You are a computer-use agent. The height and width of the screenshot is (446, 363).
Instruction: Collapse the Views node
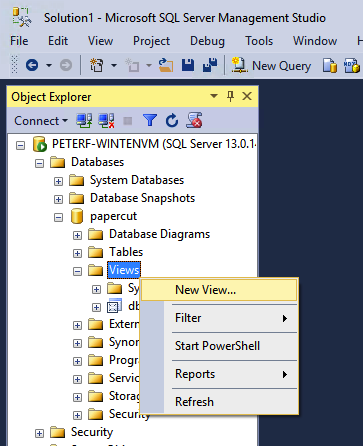coord(77,271)
